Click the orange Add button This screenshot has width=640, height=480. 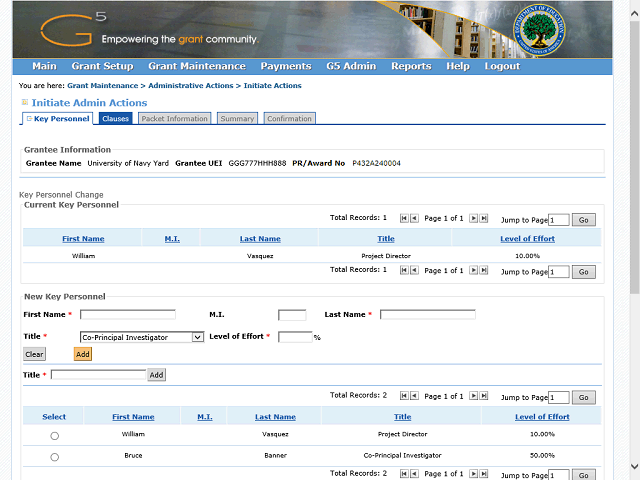83,354
